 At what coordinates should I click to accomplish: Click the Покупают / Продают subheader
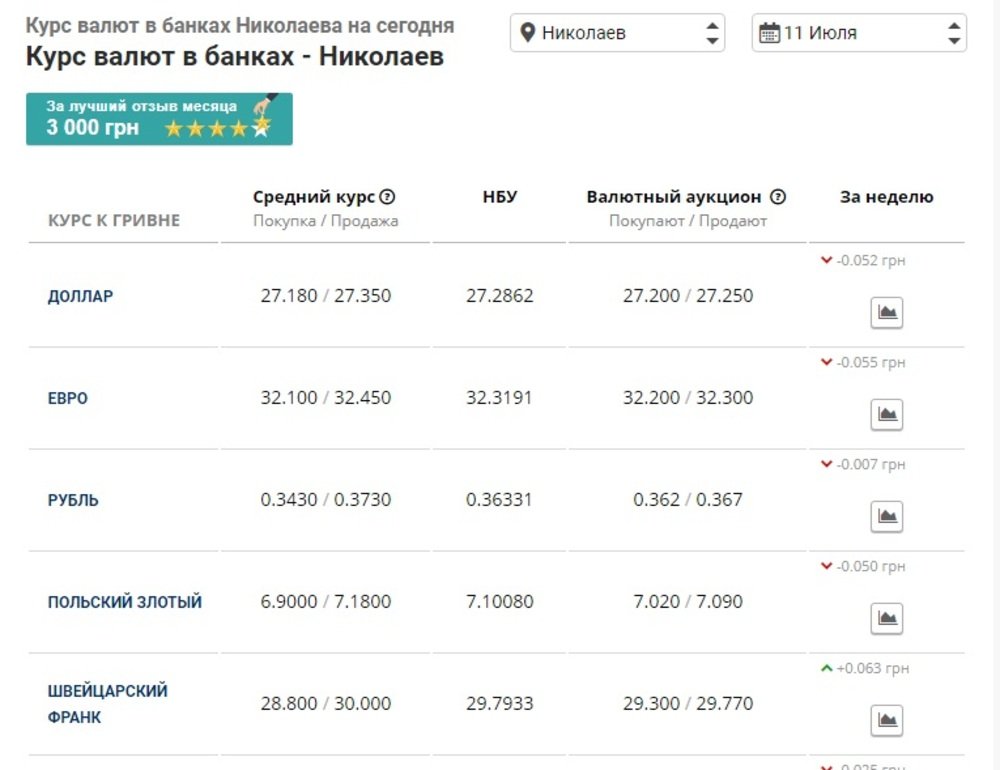pyautogui.click(x=688, y=221)
